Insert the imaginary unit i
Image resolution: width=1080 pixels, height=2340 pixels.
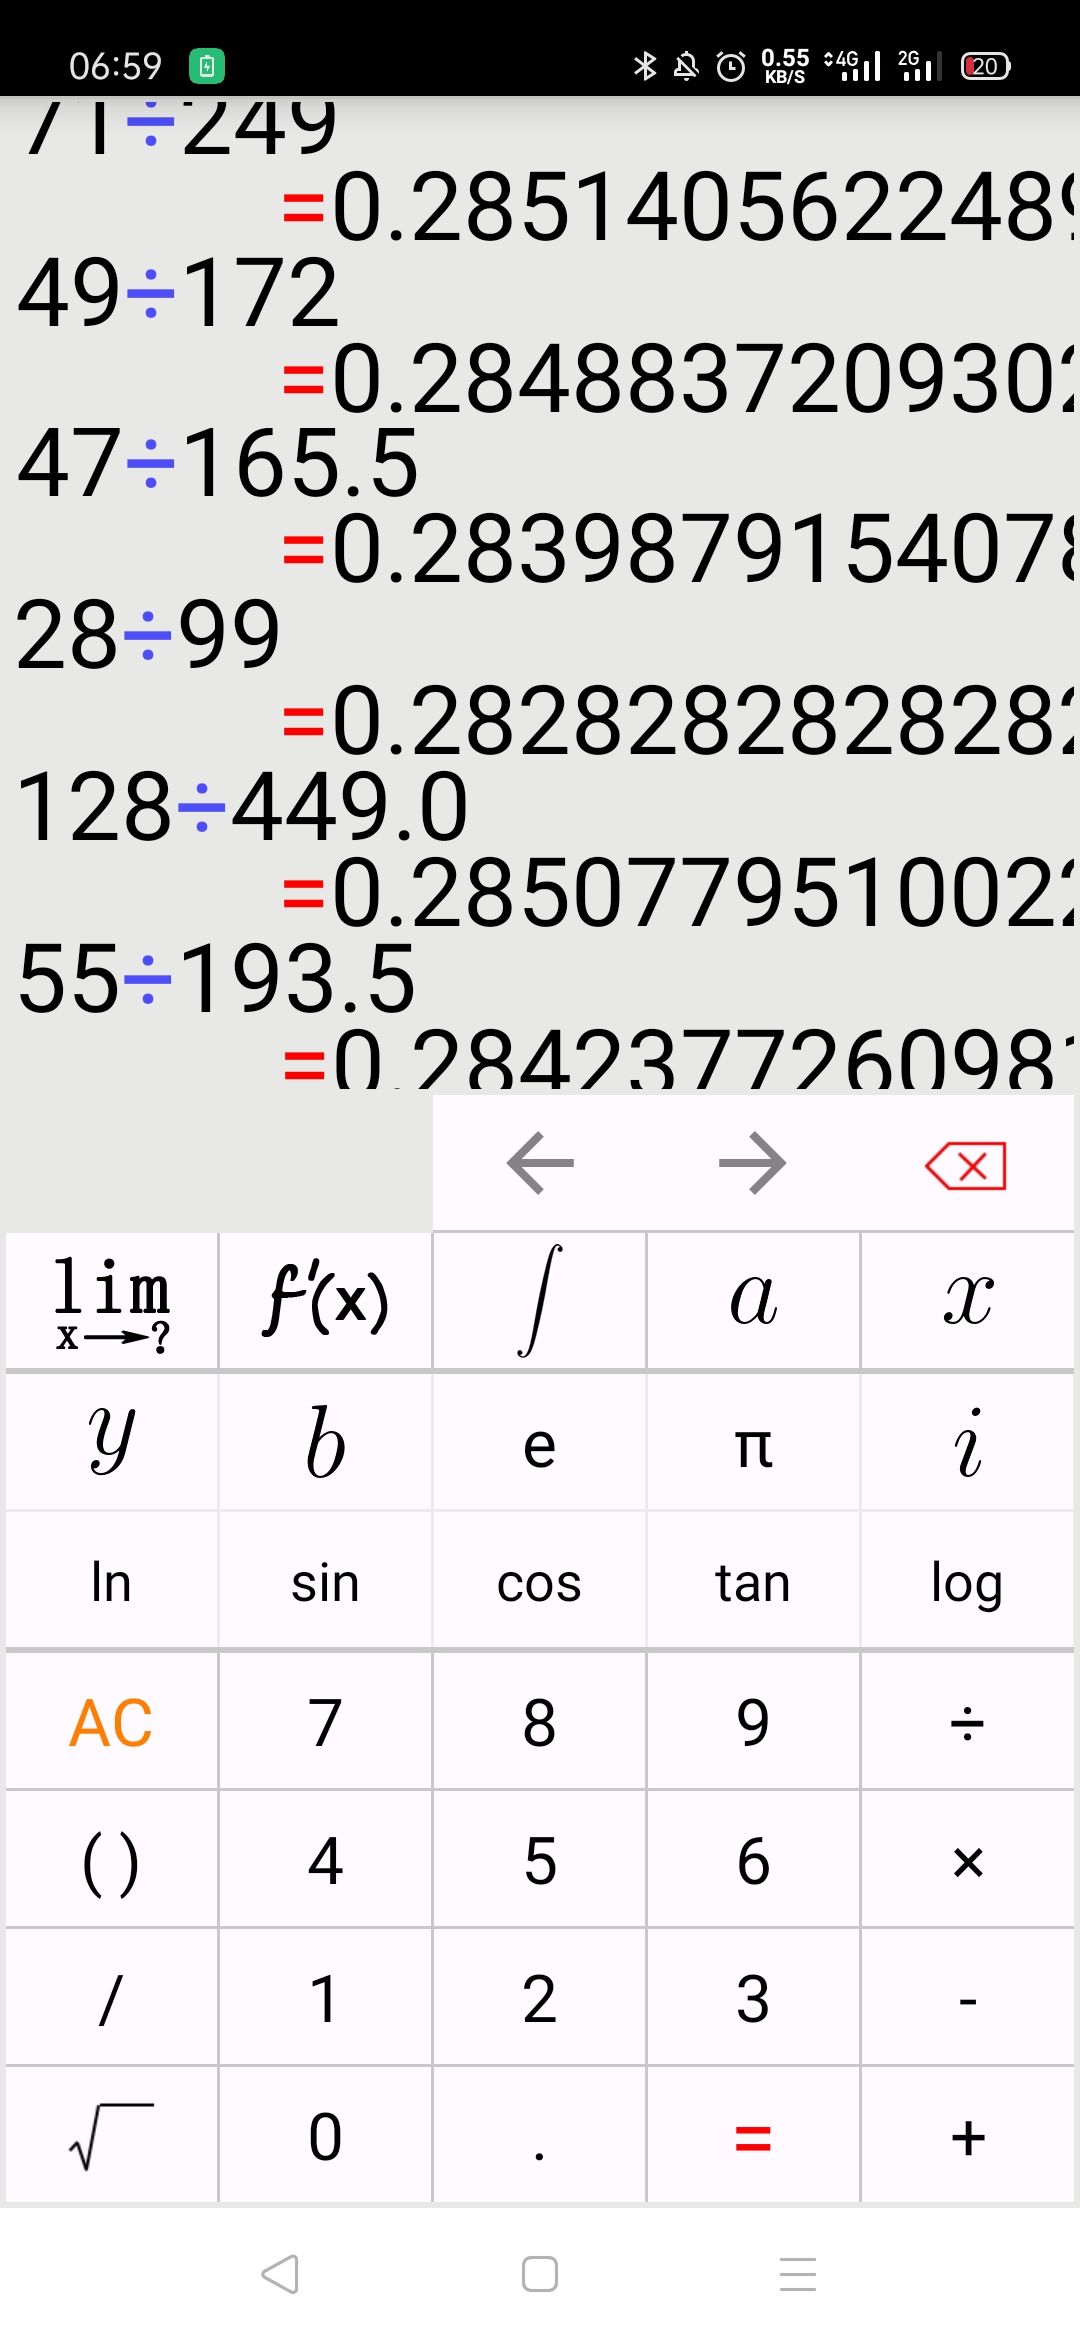[x=967, y=1442]
